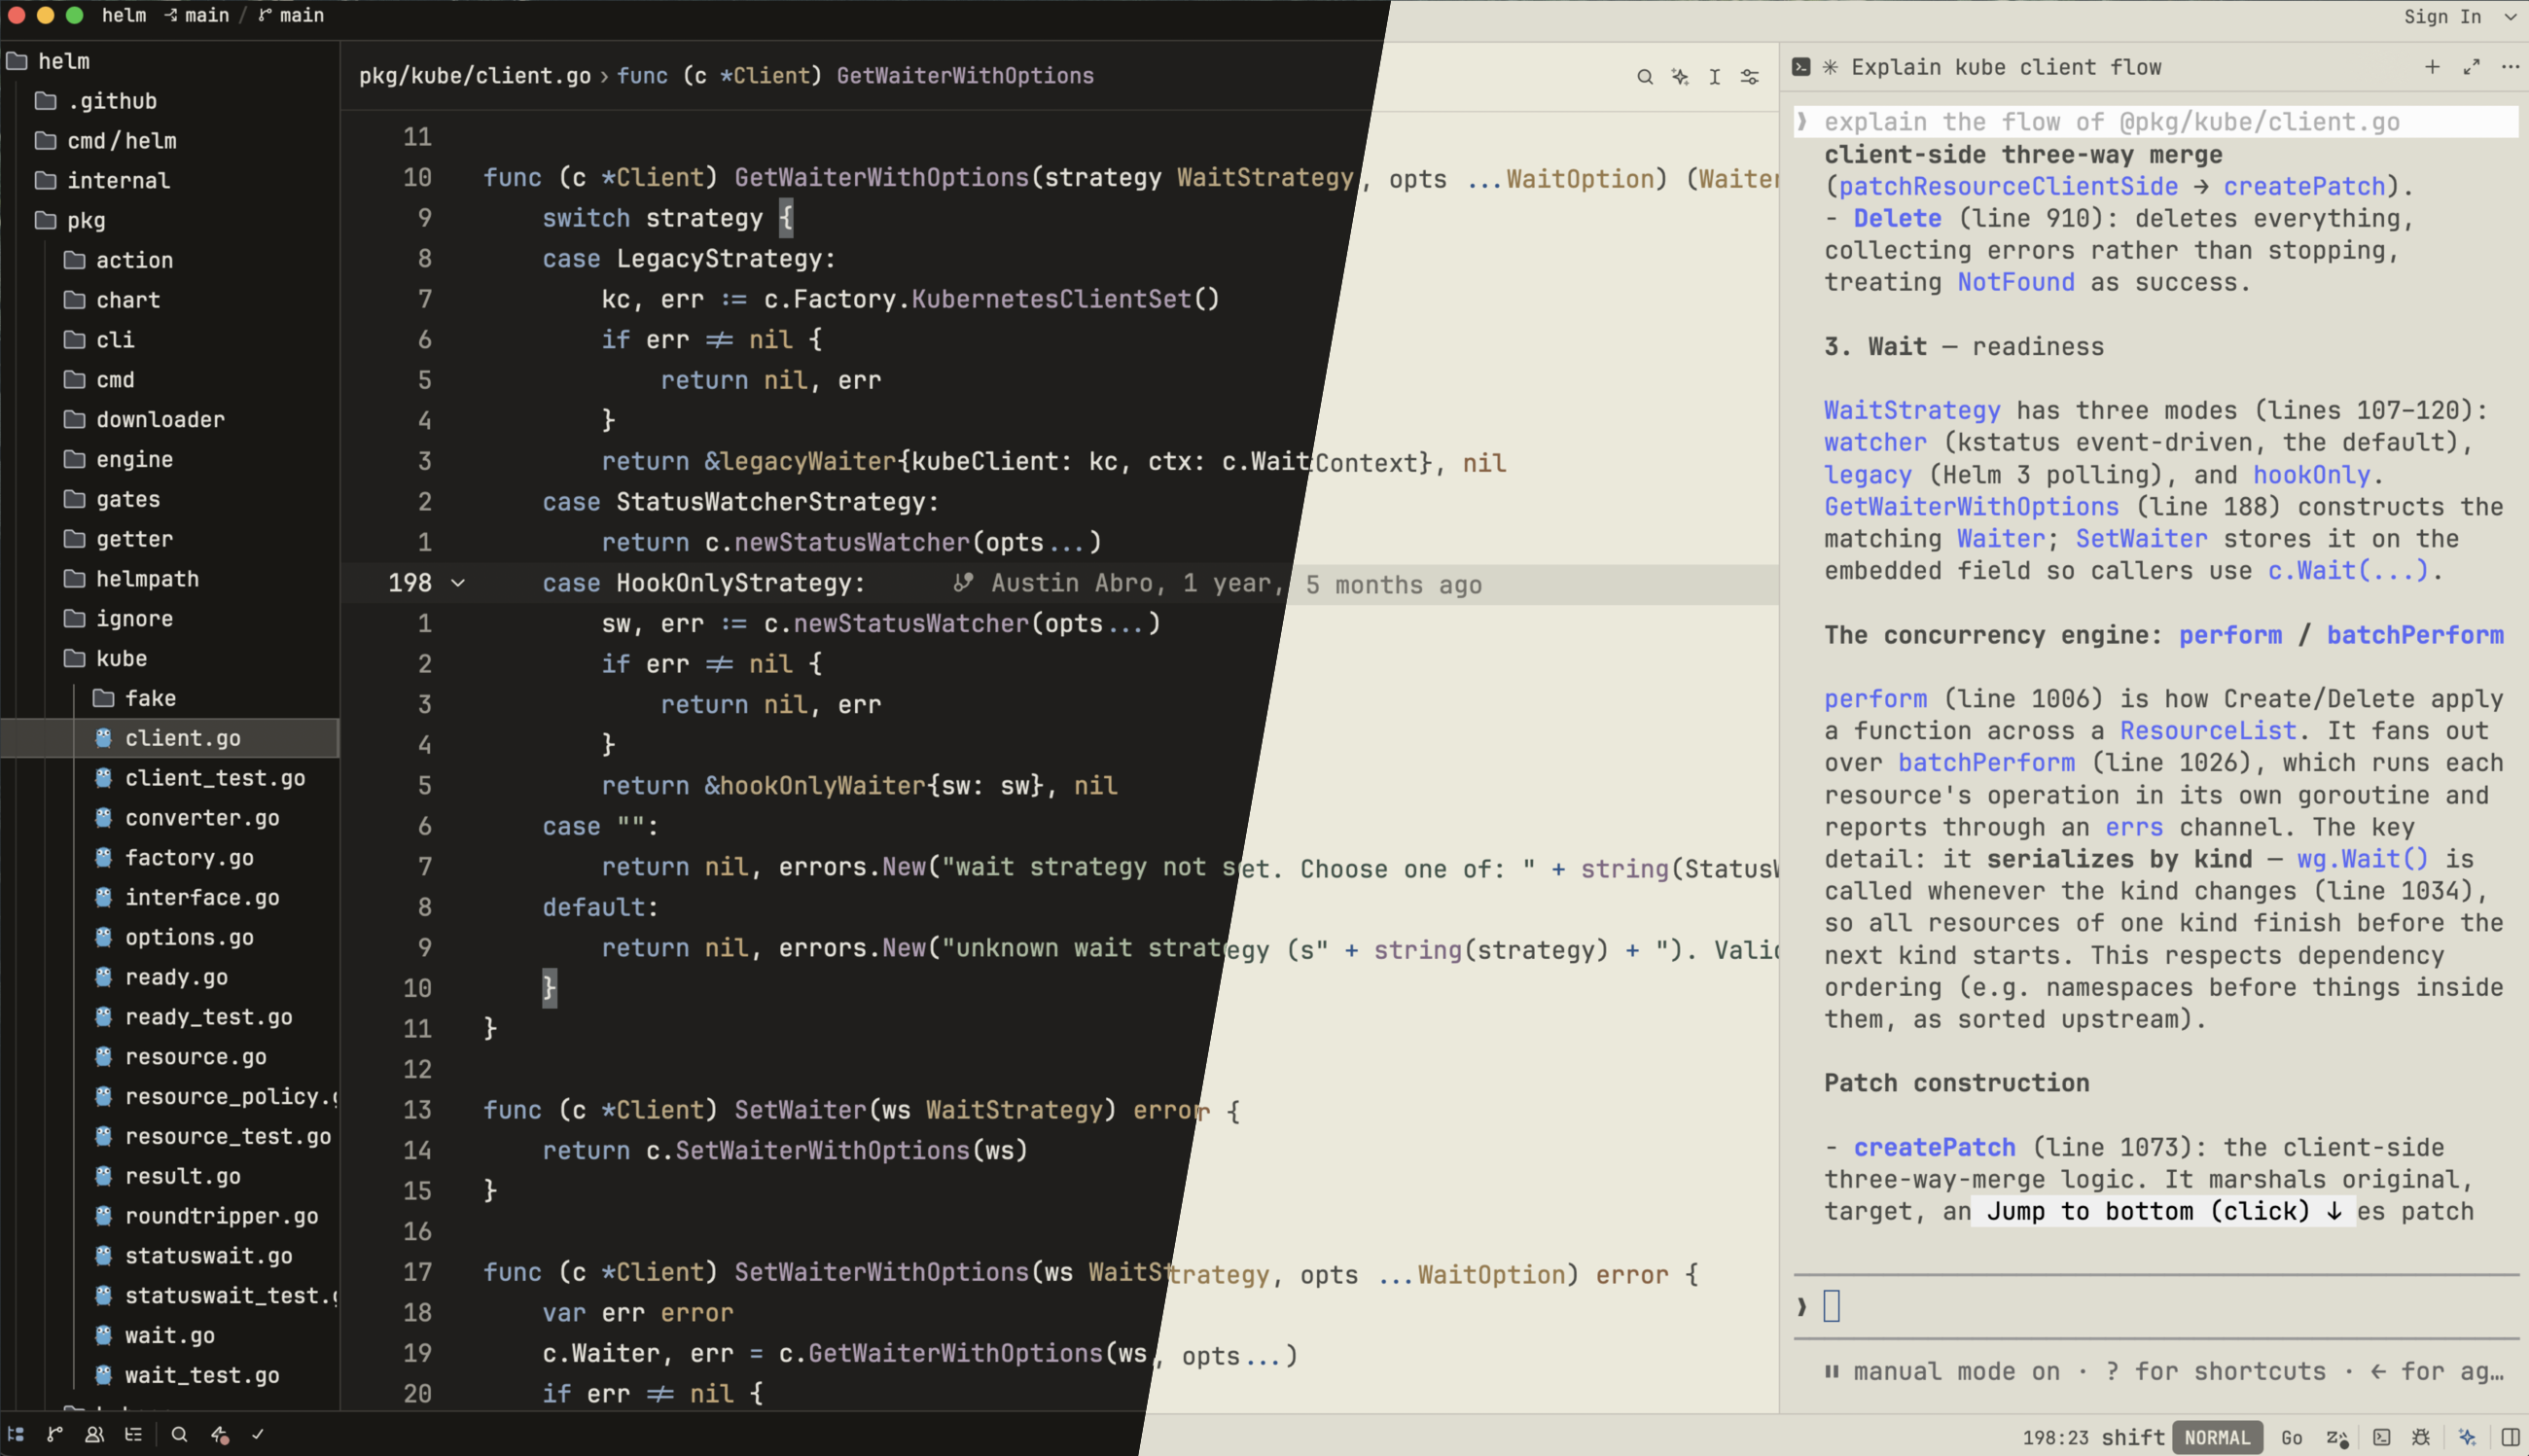
Task: Open the Sign In dropdown arrow
Action: [2510, 17]
